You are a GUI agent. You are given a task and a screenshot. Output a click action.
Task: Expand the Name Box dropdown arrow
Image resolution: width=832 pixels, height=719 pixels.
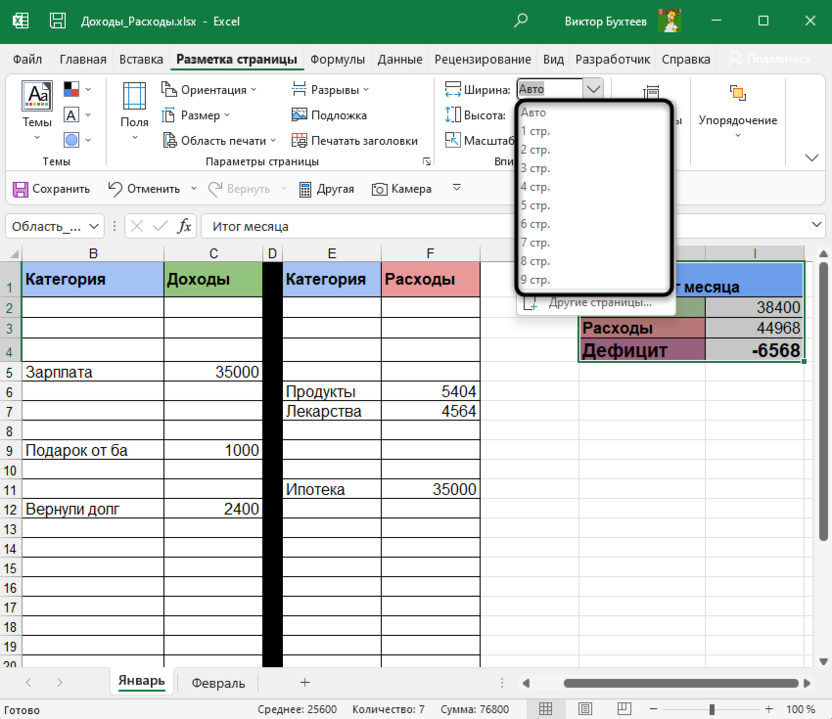pos(95,227)
